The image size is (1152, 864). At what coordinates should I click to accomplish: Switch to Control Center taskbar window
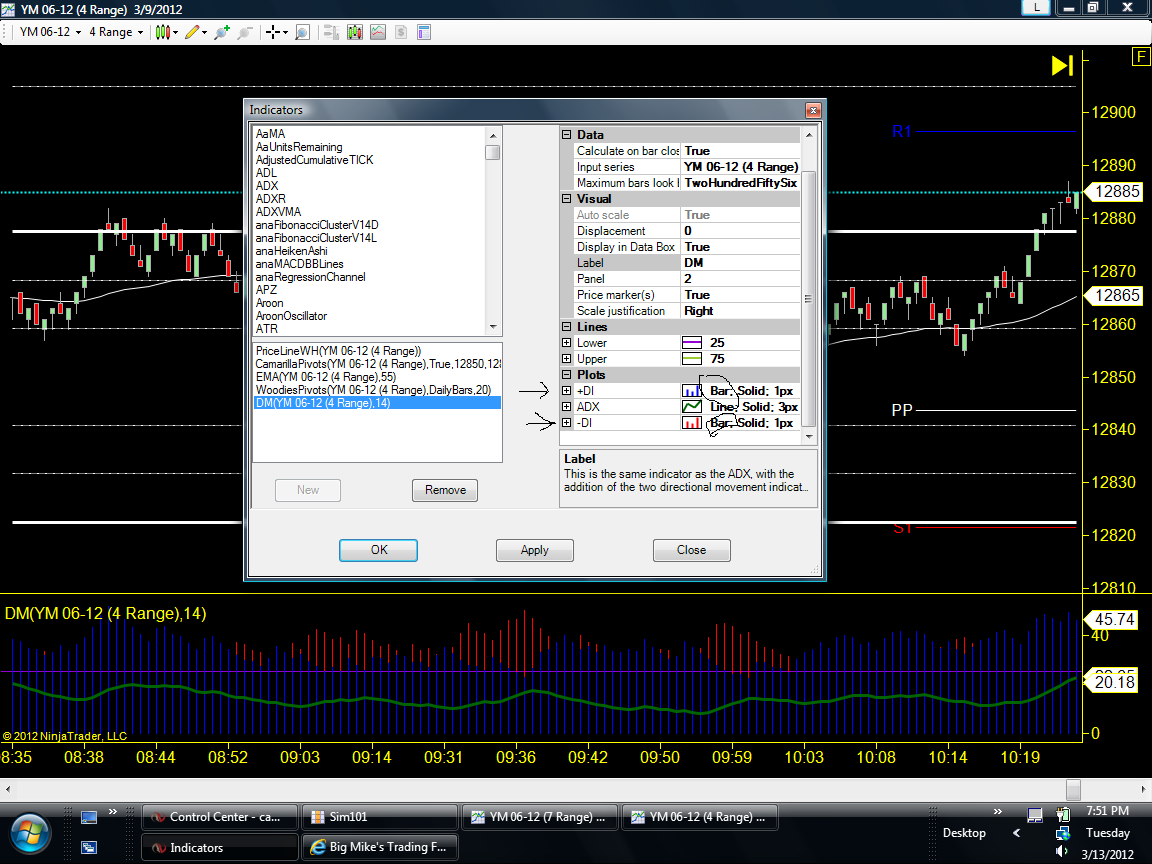coord(220,817)
